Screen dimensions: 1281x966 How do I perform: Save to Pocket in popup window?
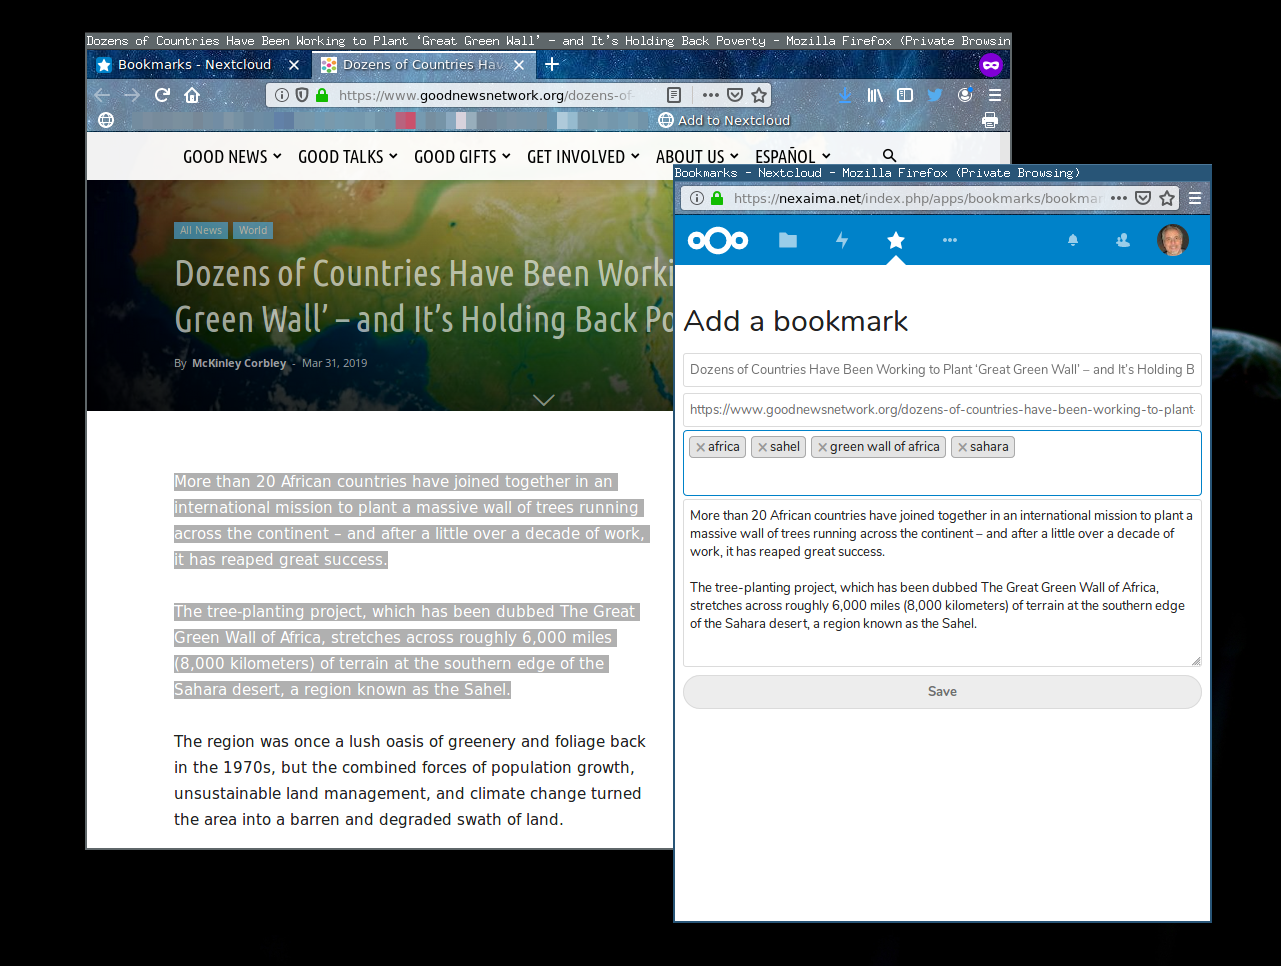[1143, 198]
